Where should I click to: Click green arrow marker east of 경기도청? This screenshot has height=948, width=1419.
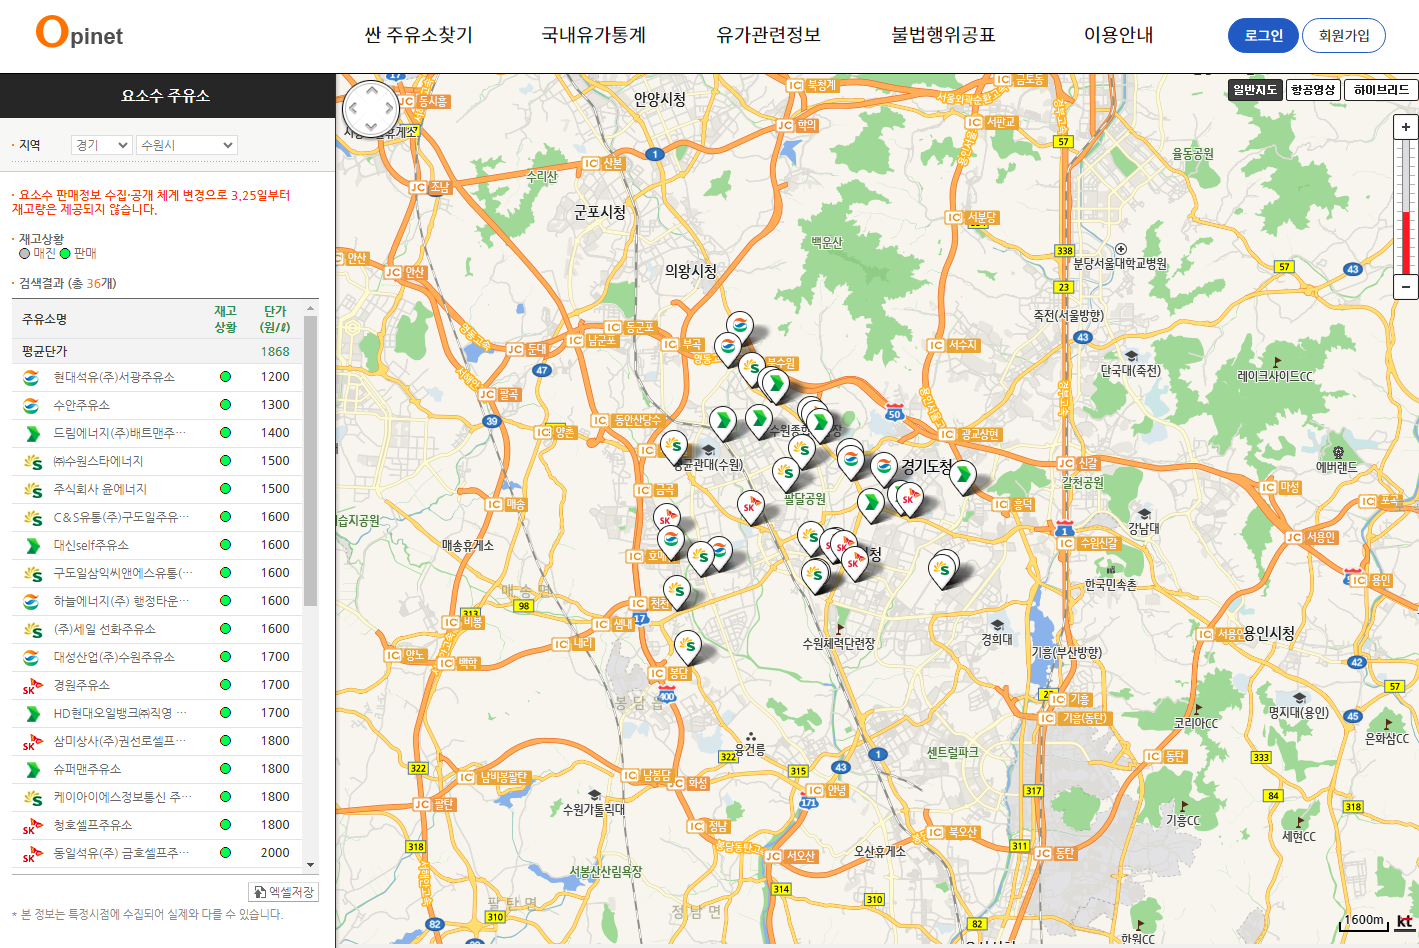pos(963,475)
